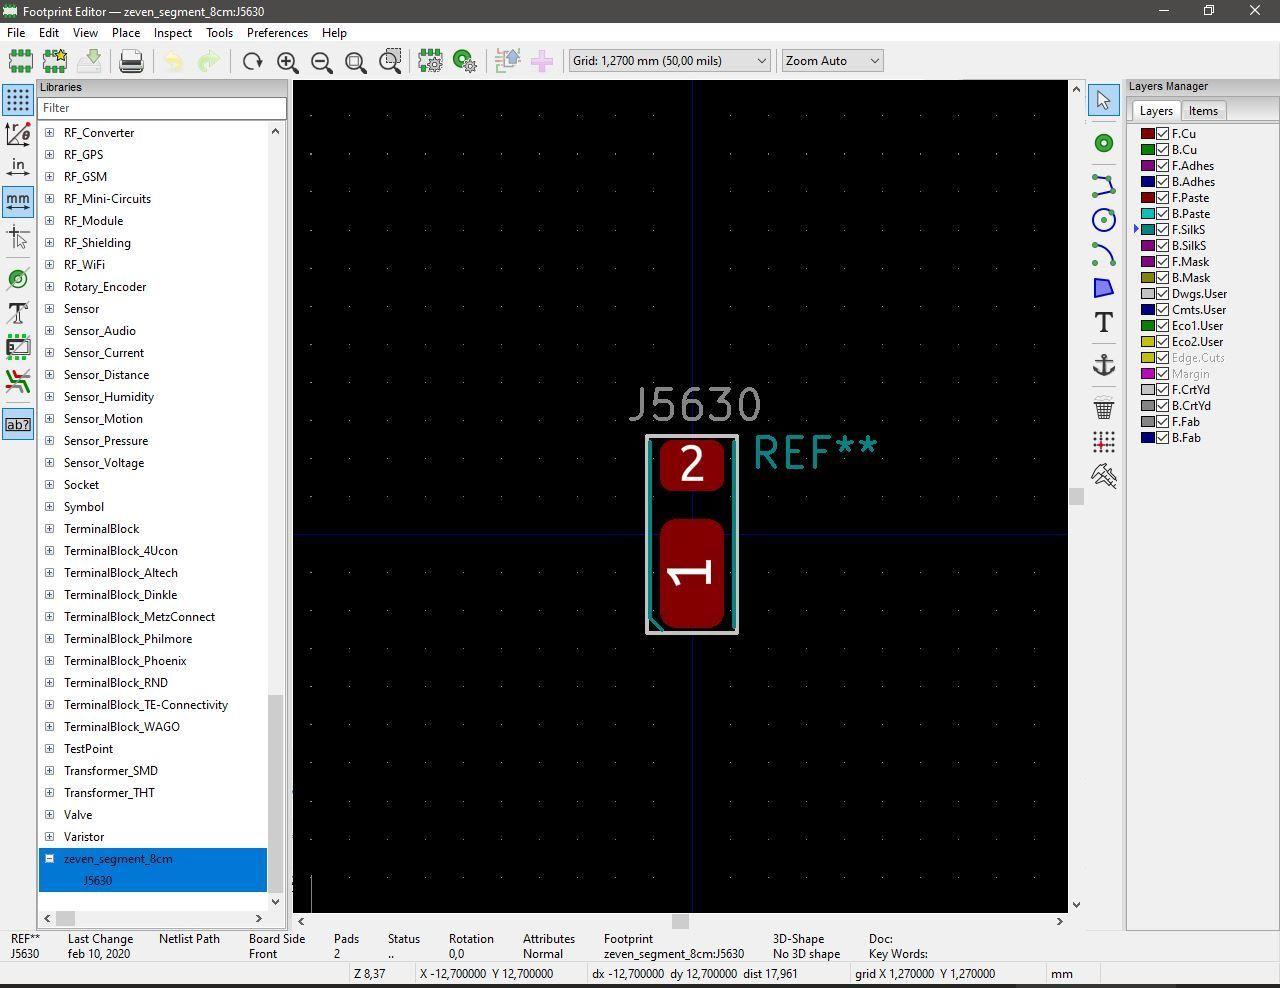Image resolution: width=1280 pixels, height=988 pixels.
Task: Open the Inspect menu
Action: pyautogui.click(x=172, y=32)
